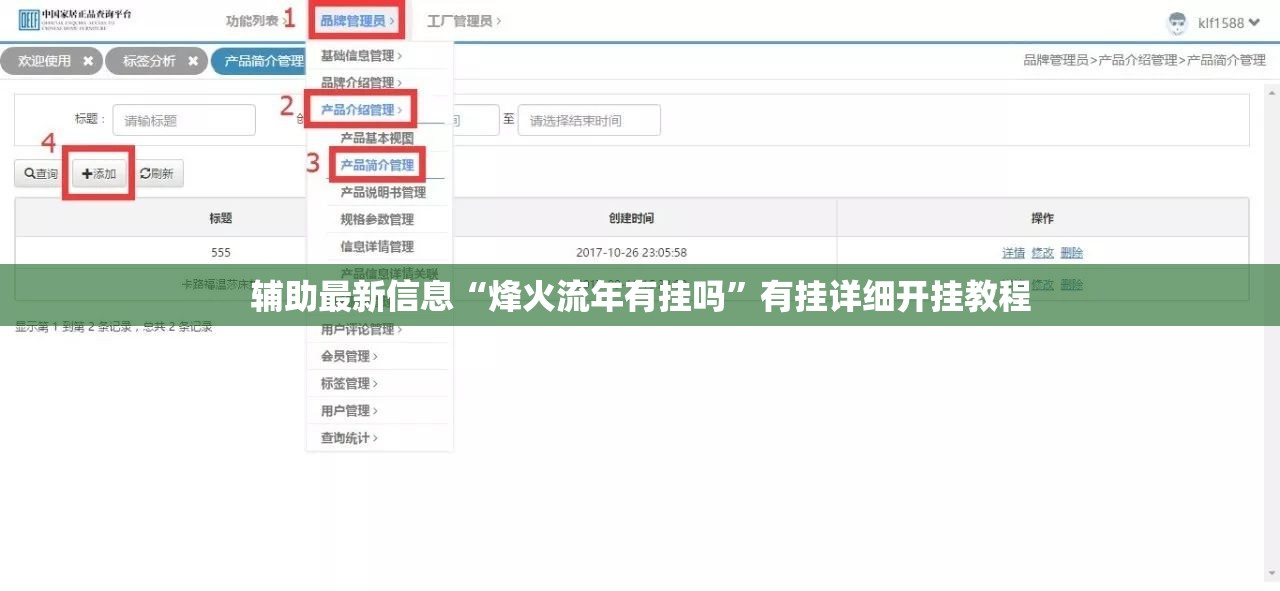Viewport: 1280px width, 591px height.
Task: Close the 标签分析 tab with its X
Action: click(x=193, y=61)
